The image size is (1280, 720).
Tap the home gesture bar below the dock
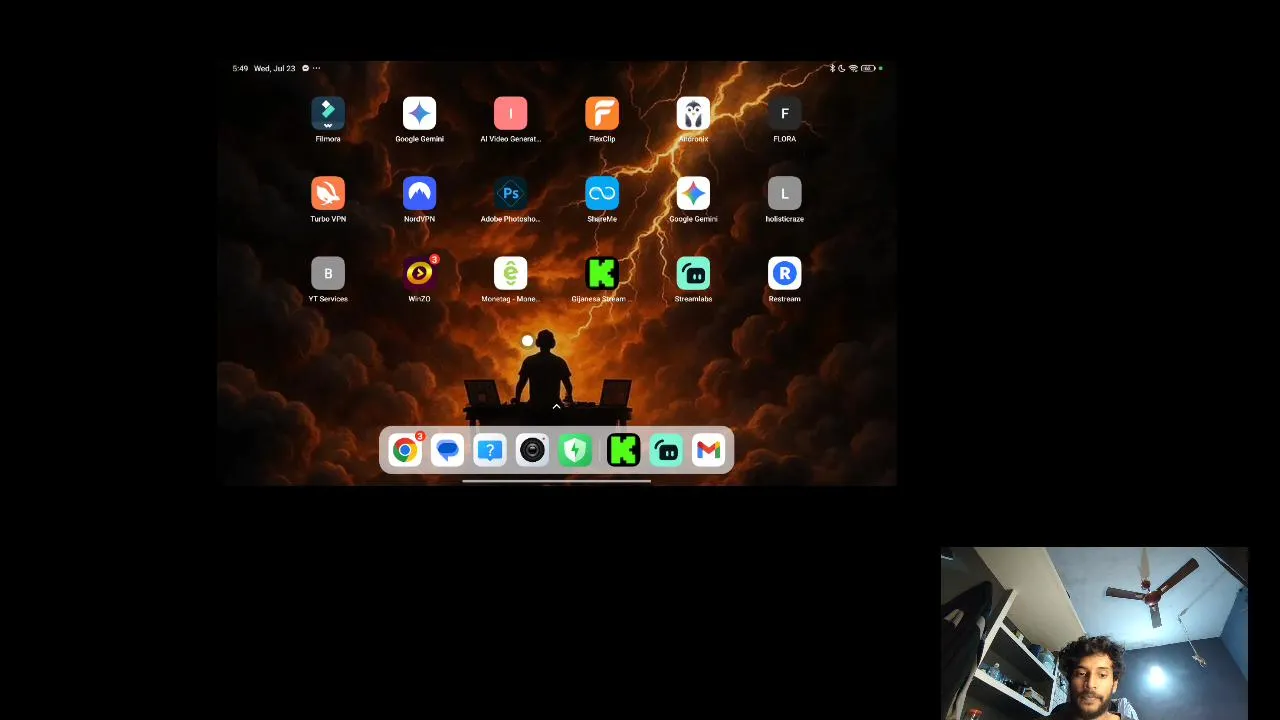pyautogui.click(x=557, y=481)
